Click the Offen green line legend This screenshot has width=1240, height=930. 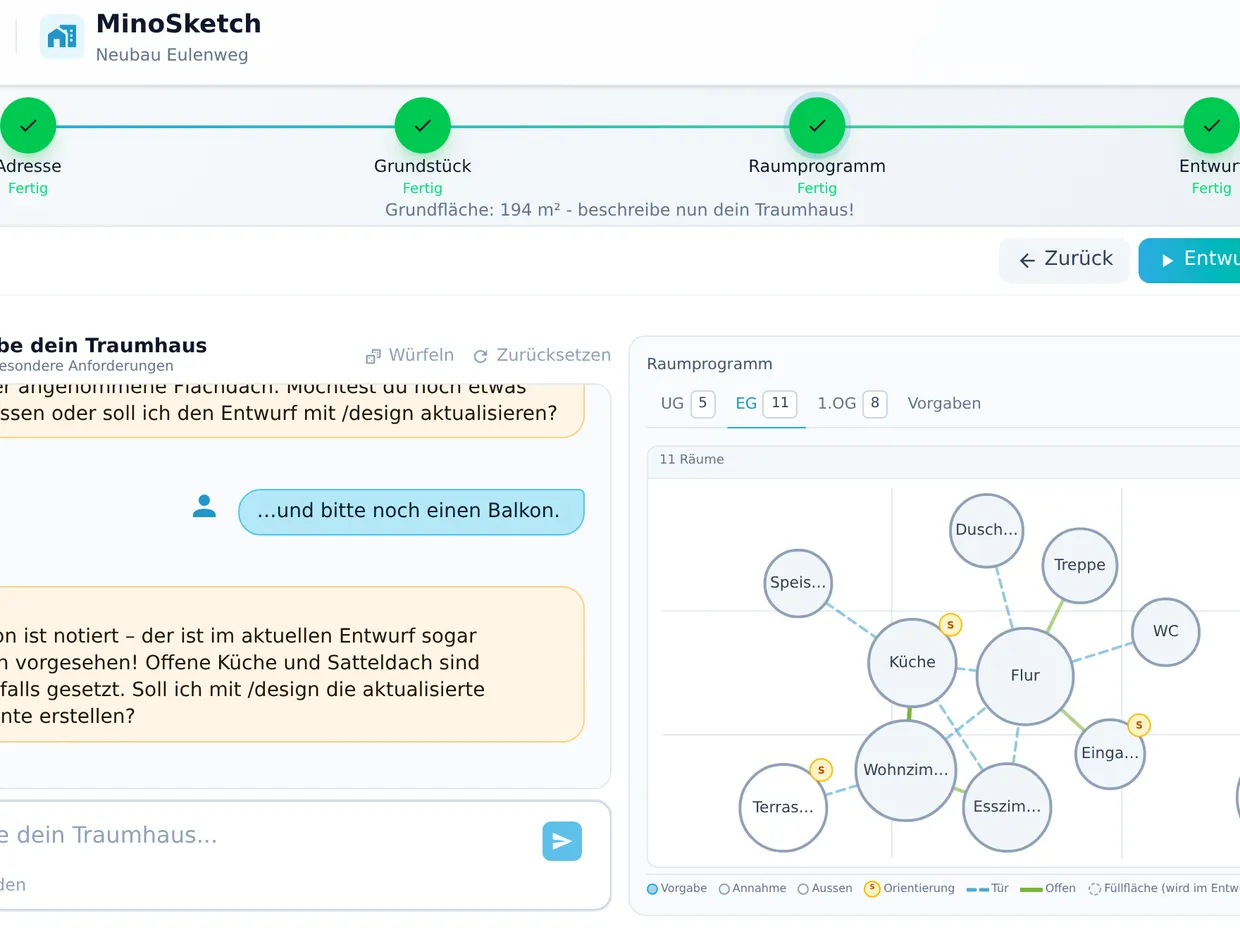[1031, 888]
